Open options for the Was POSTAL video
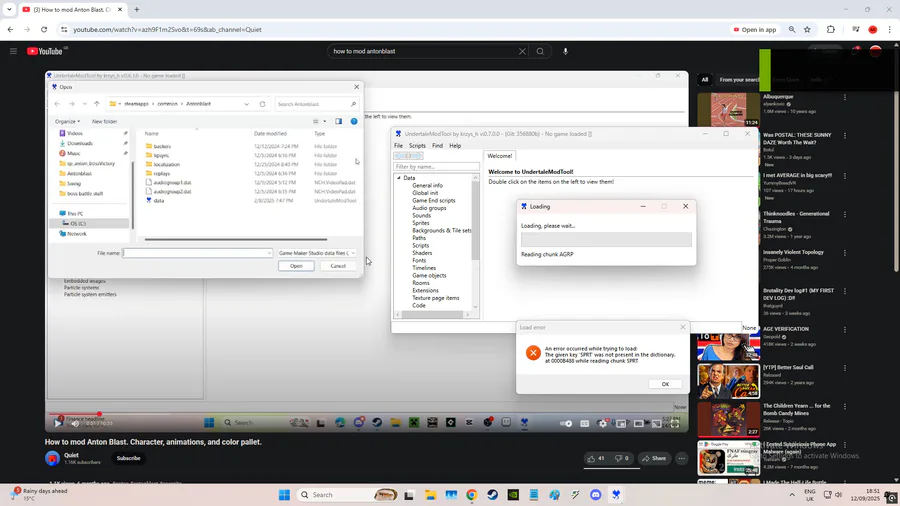The width and height of the screenshot is (900, 506). [x=845, y=136]
